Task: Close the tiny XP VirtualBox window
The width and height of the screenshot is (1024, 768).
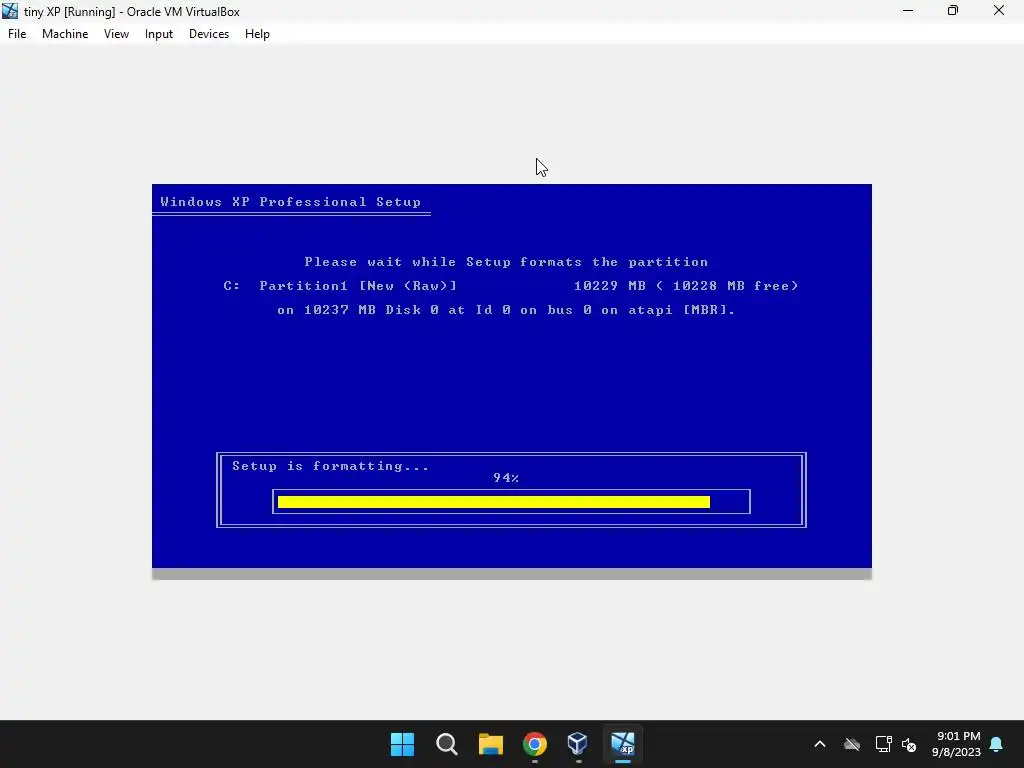Action: pos(999,11)
